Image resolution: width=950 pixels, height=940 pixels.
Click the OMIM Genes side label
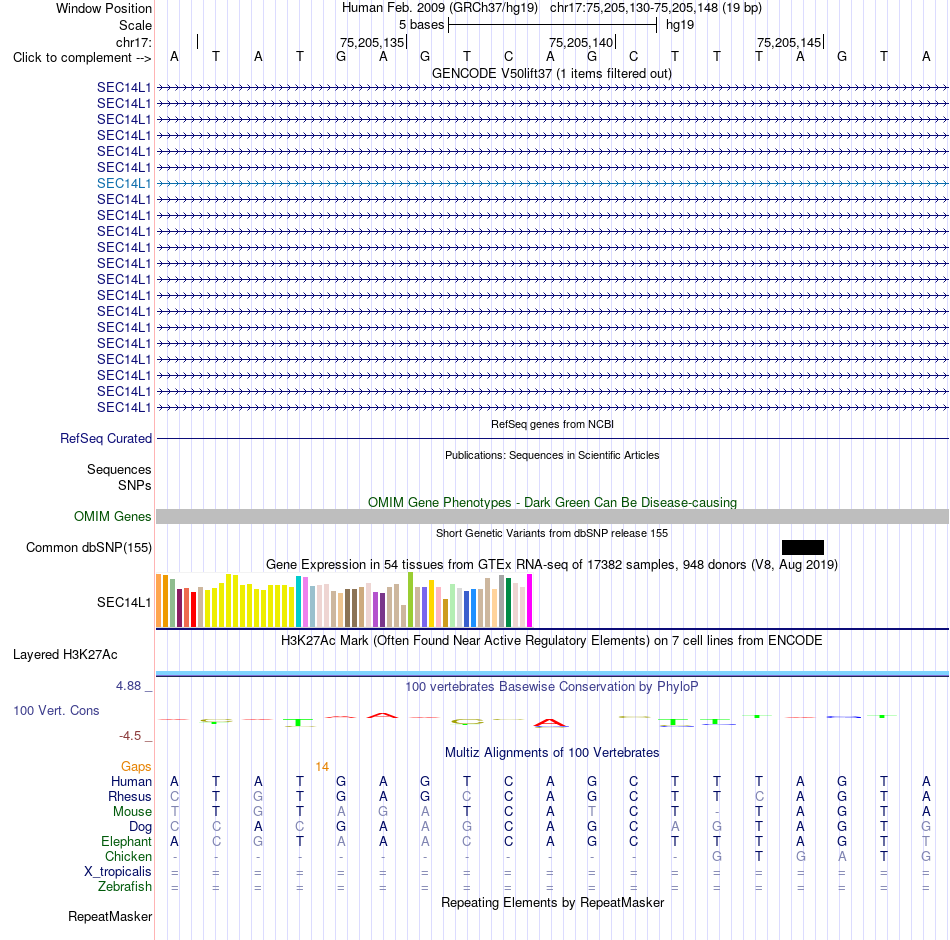click(x=112, y=516)
